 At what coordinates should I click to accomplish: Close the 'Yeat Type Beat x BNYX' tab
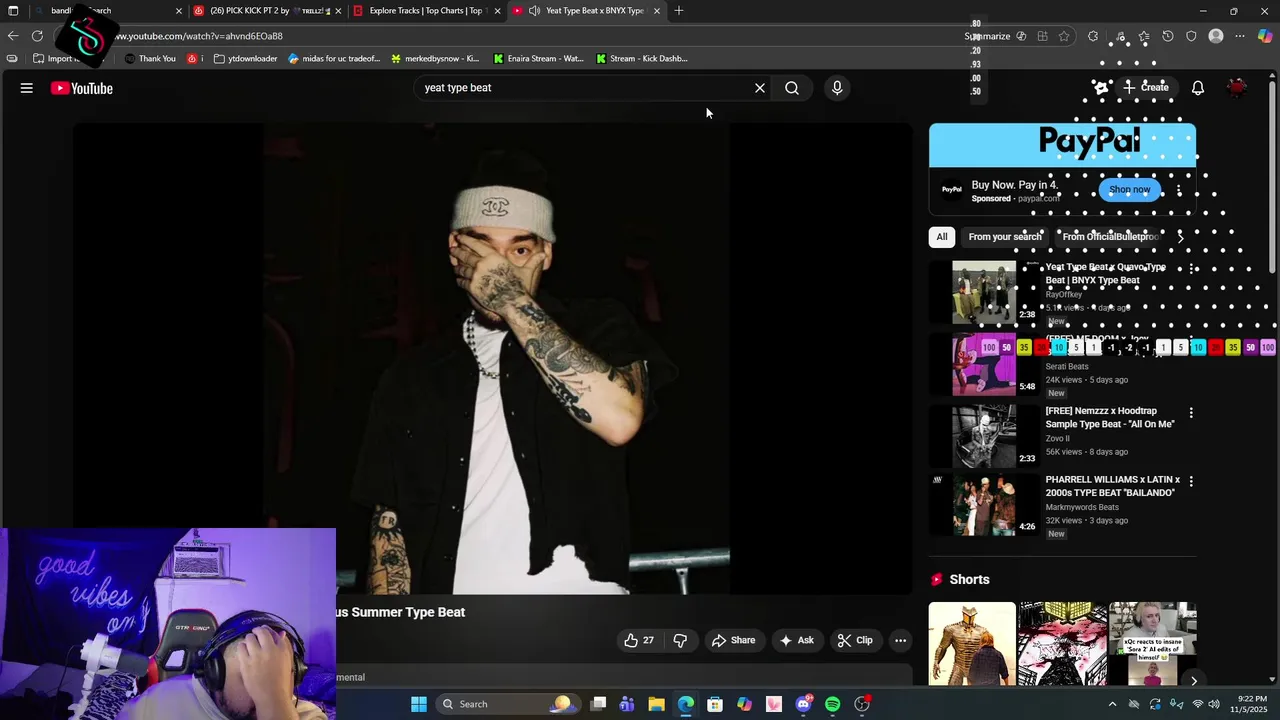point(657,11)
